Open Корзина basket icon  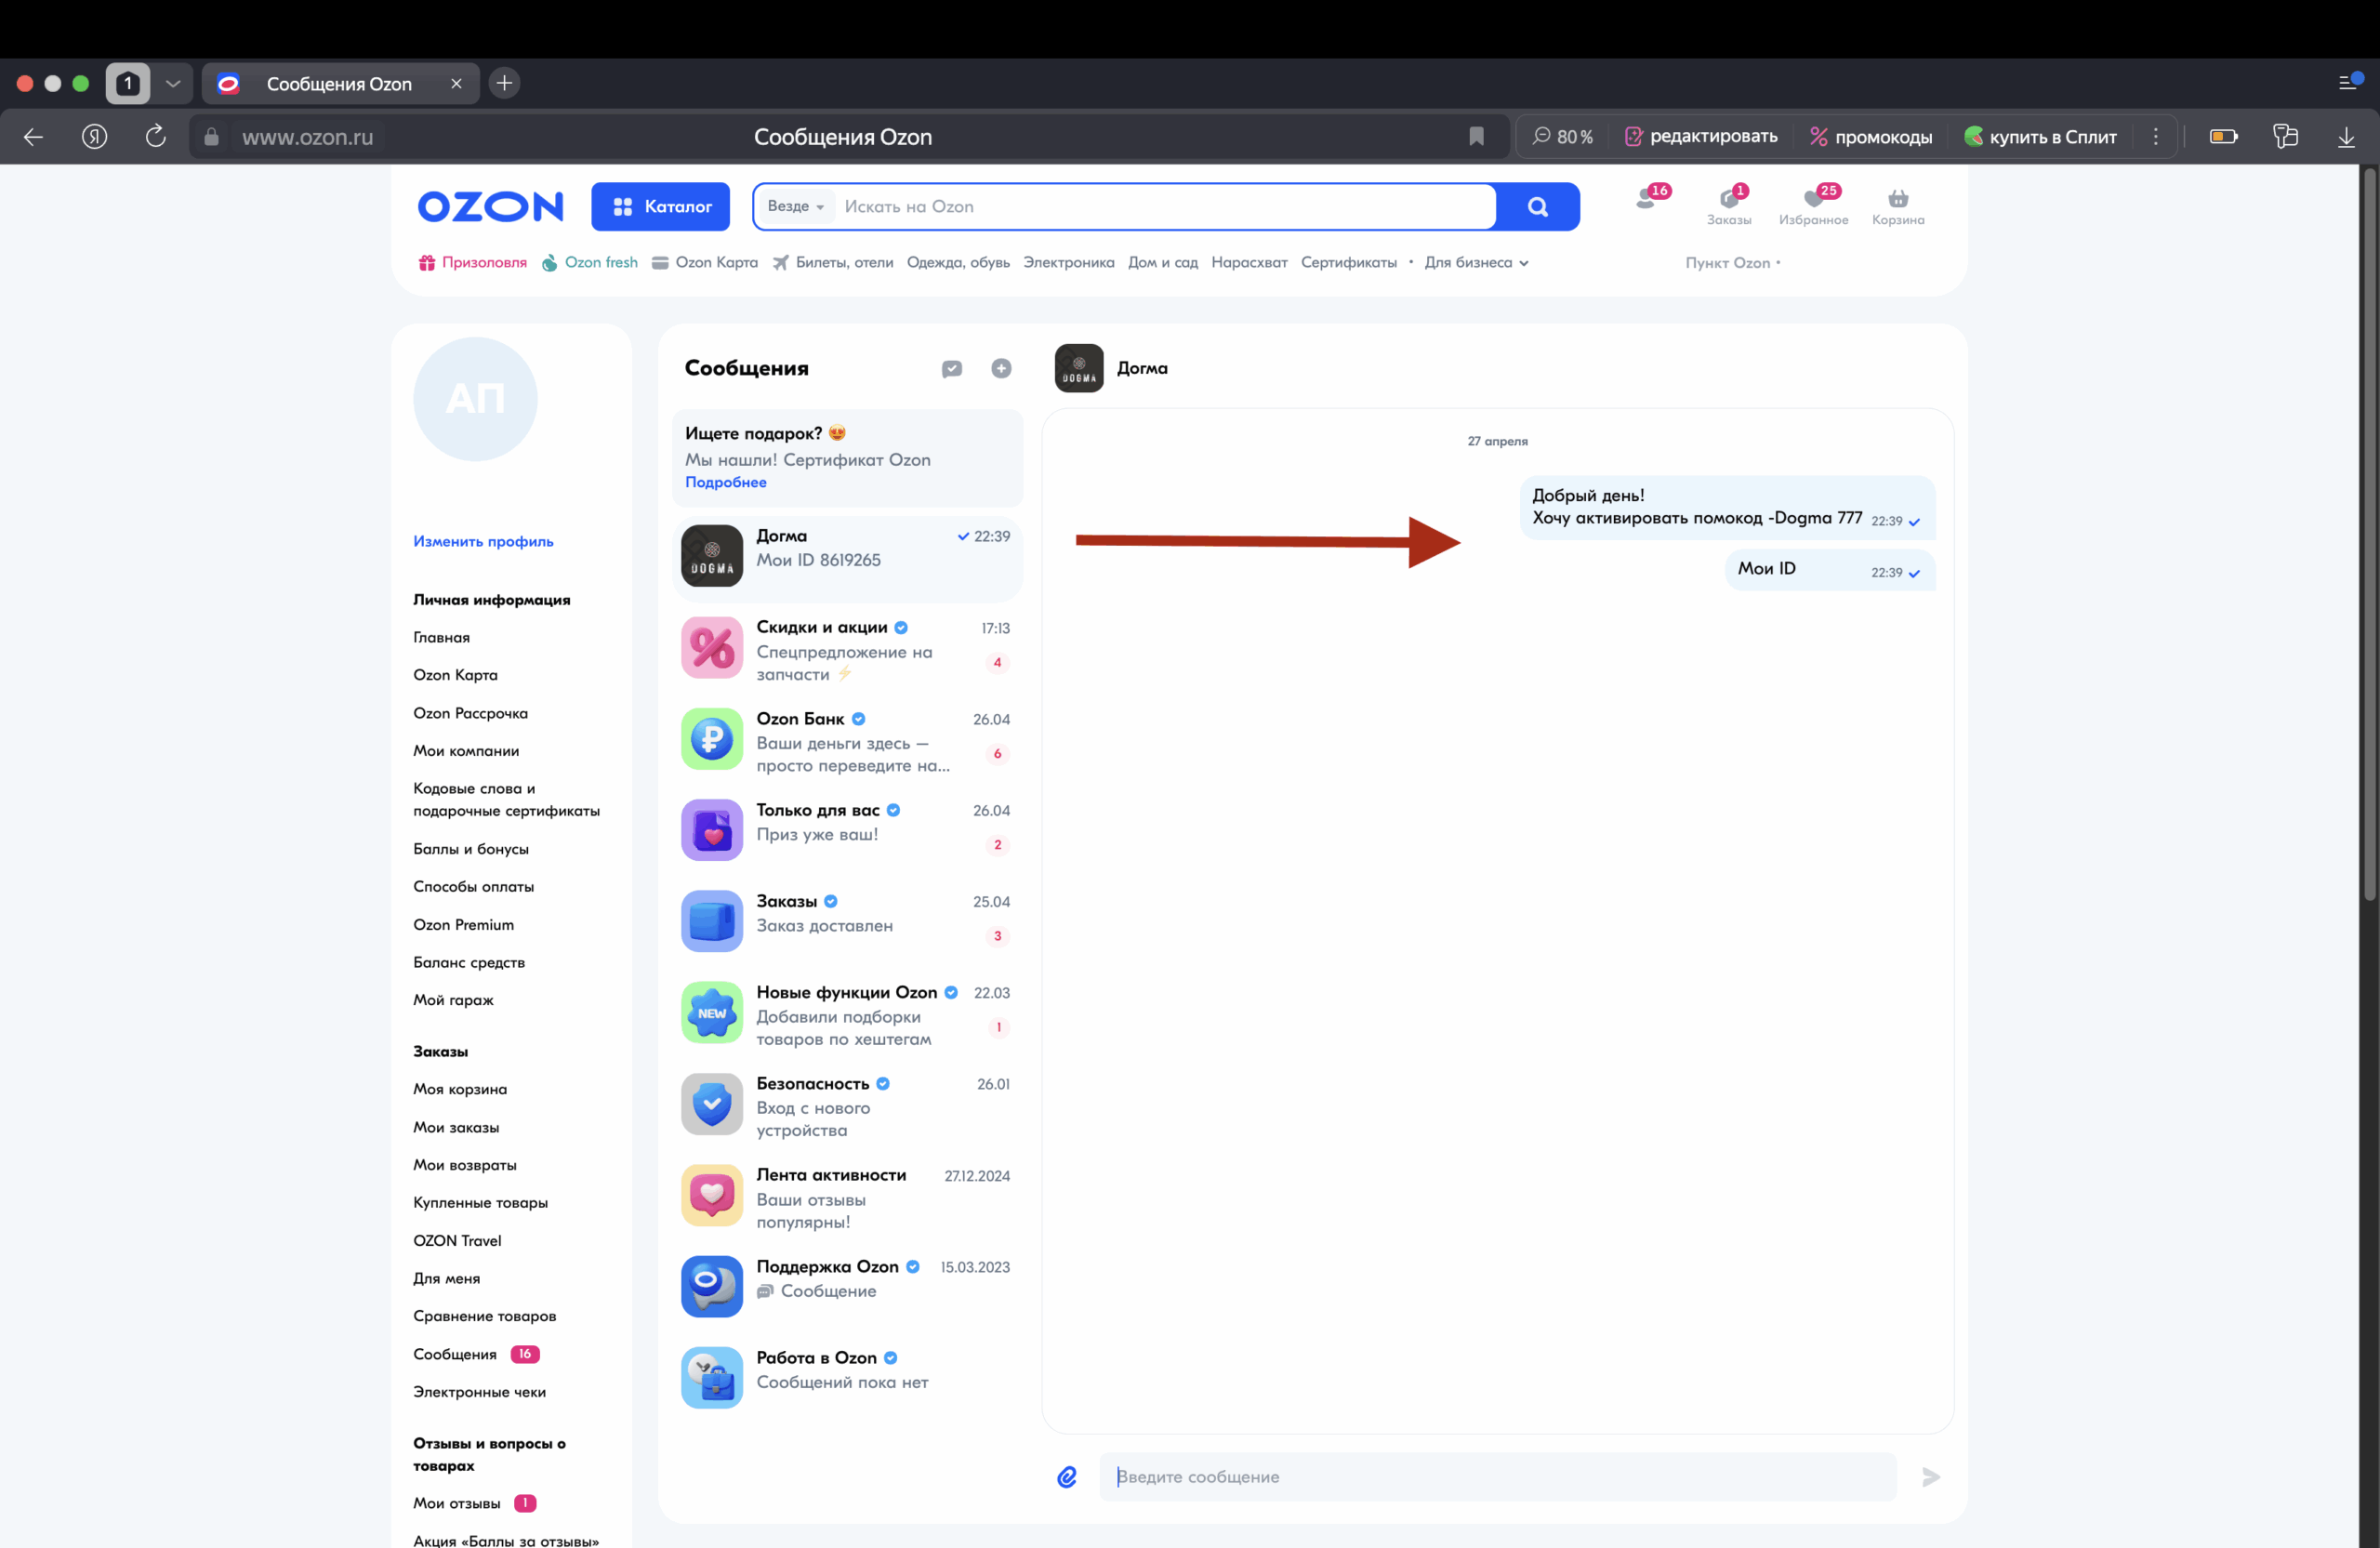pyautogui.click(x=1898, y=207)
